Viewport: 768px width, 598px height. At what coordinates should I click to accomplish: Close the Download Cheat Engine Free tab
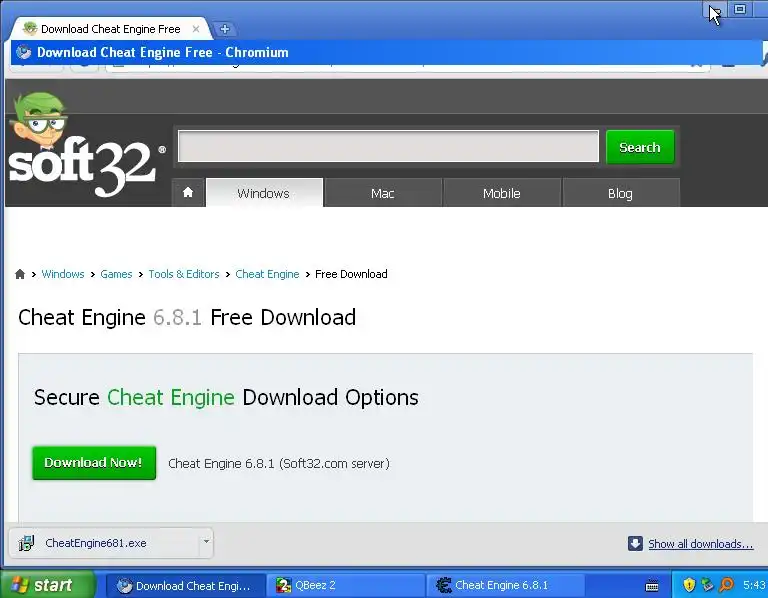pos(196,29)
